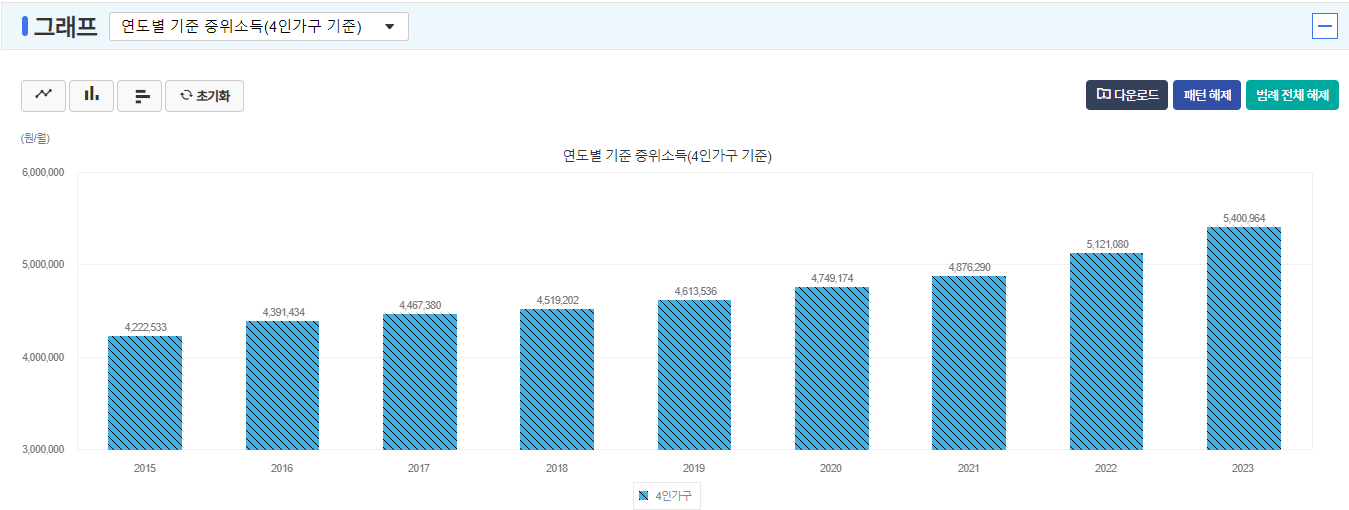Select the 2020 bar in chart
The height and width of the screenshot is (510, 1349).
coord(832,368)
